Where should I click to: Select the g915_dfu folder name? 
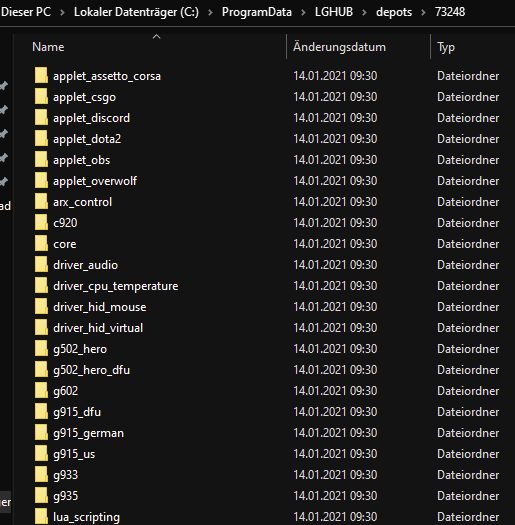77,412
